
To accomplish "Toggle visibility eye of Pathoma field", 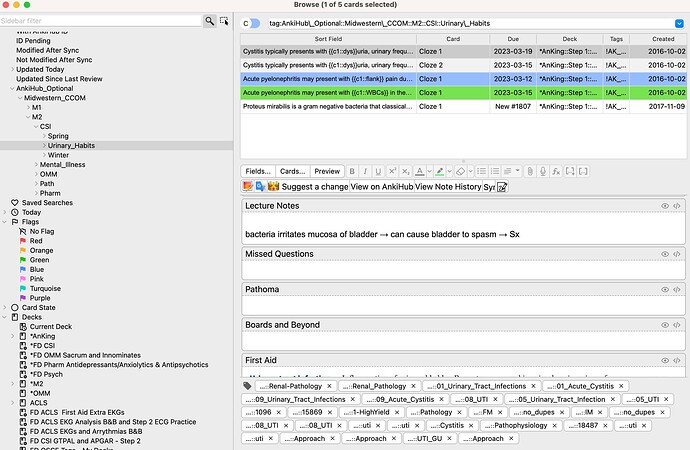I will 665,289.
